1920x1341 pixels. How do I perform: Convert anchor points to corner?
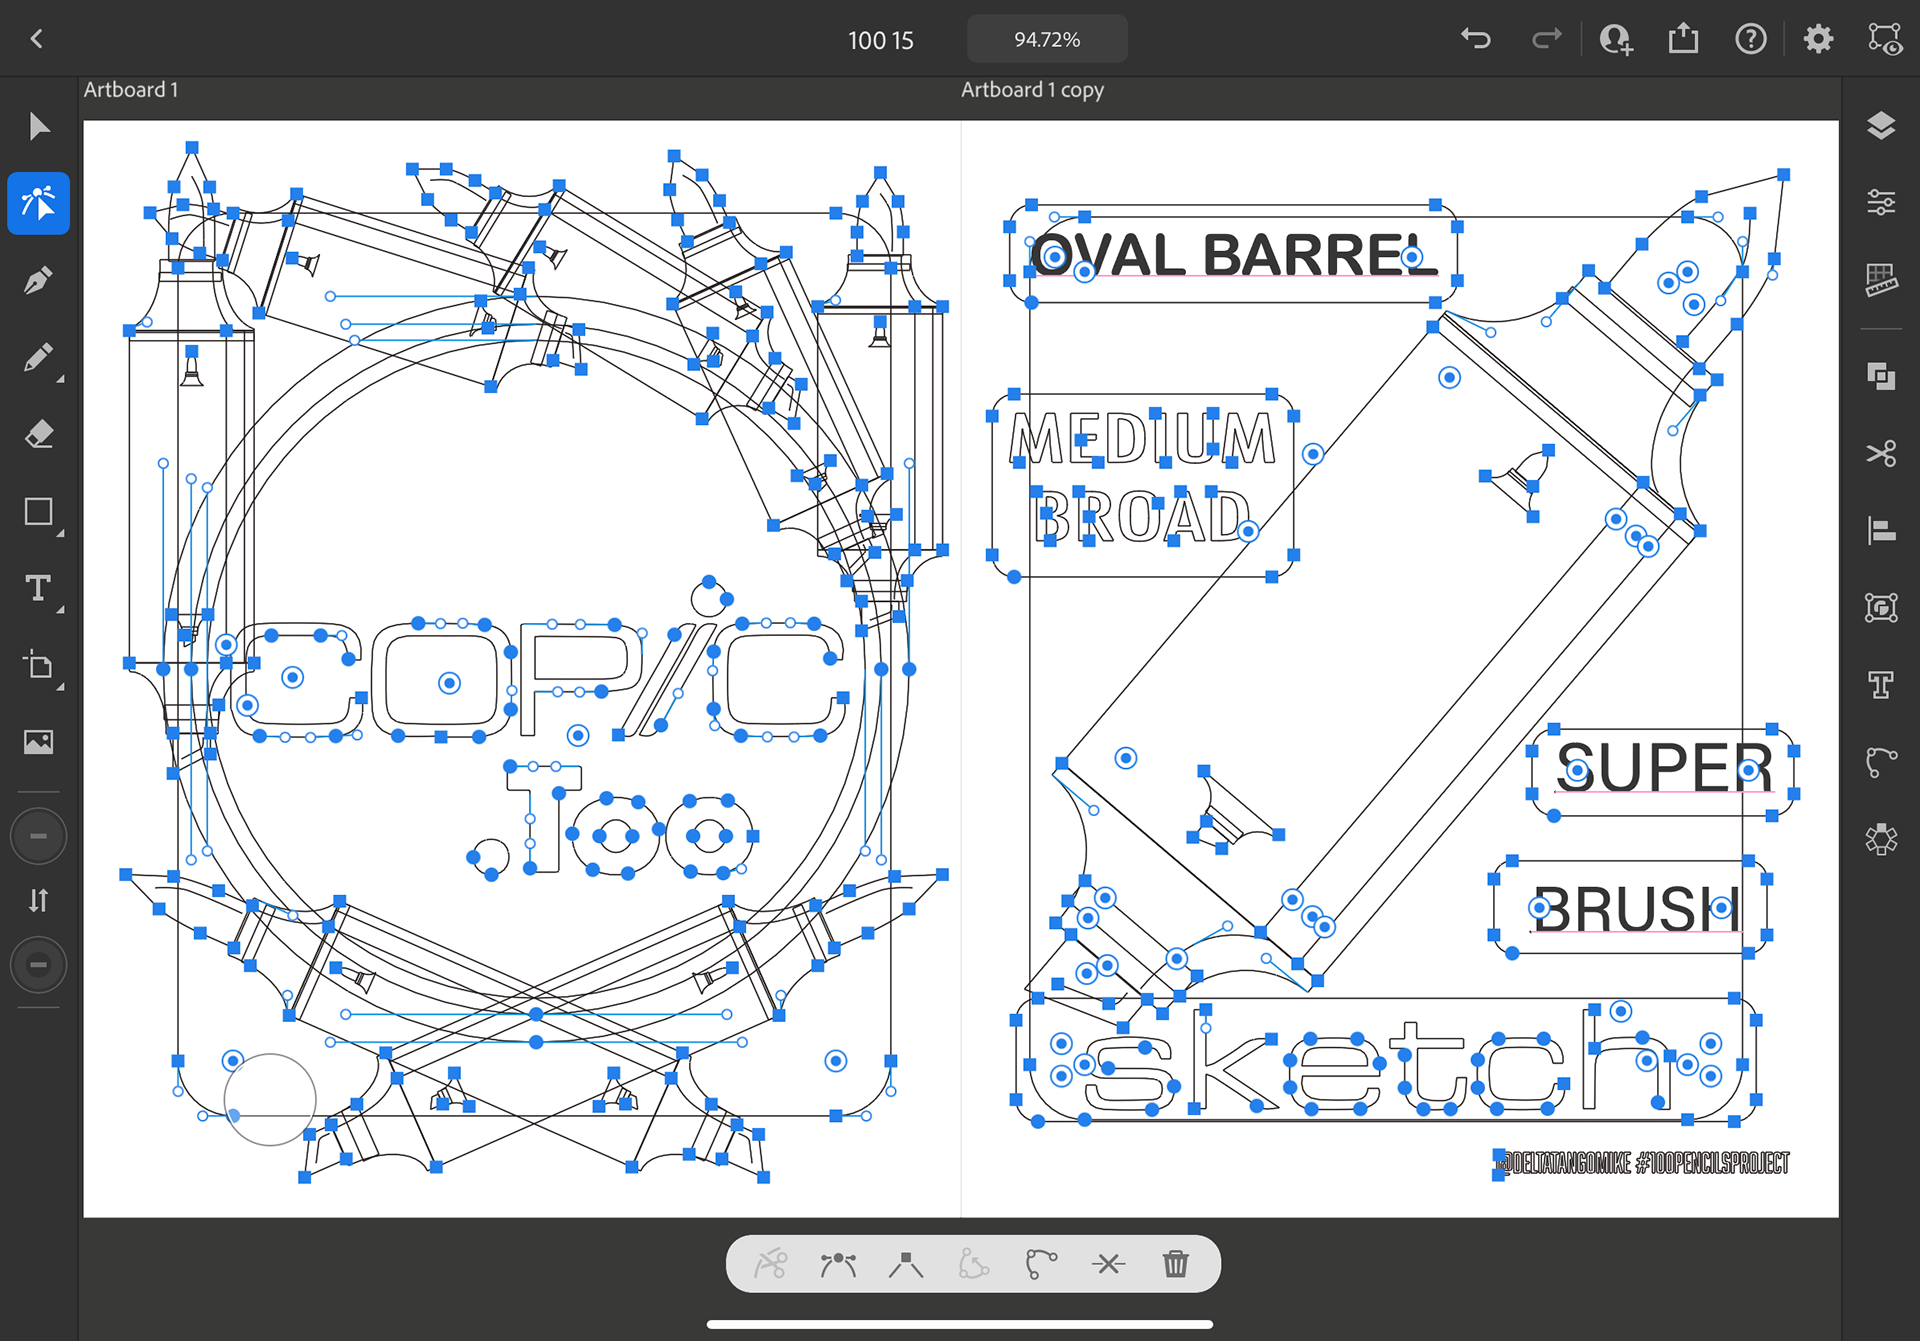pyautogui.click(x=906, y=1264)
